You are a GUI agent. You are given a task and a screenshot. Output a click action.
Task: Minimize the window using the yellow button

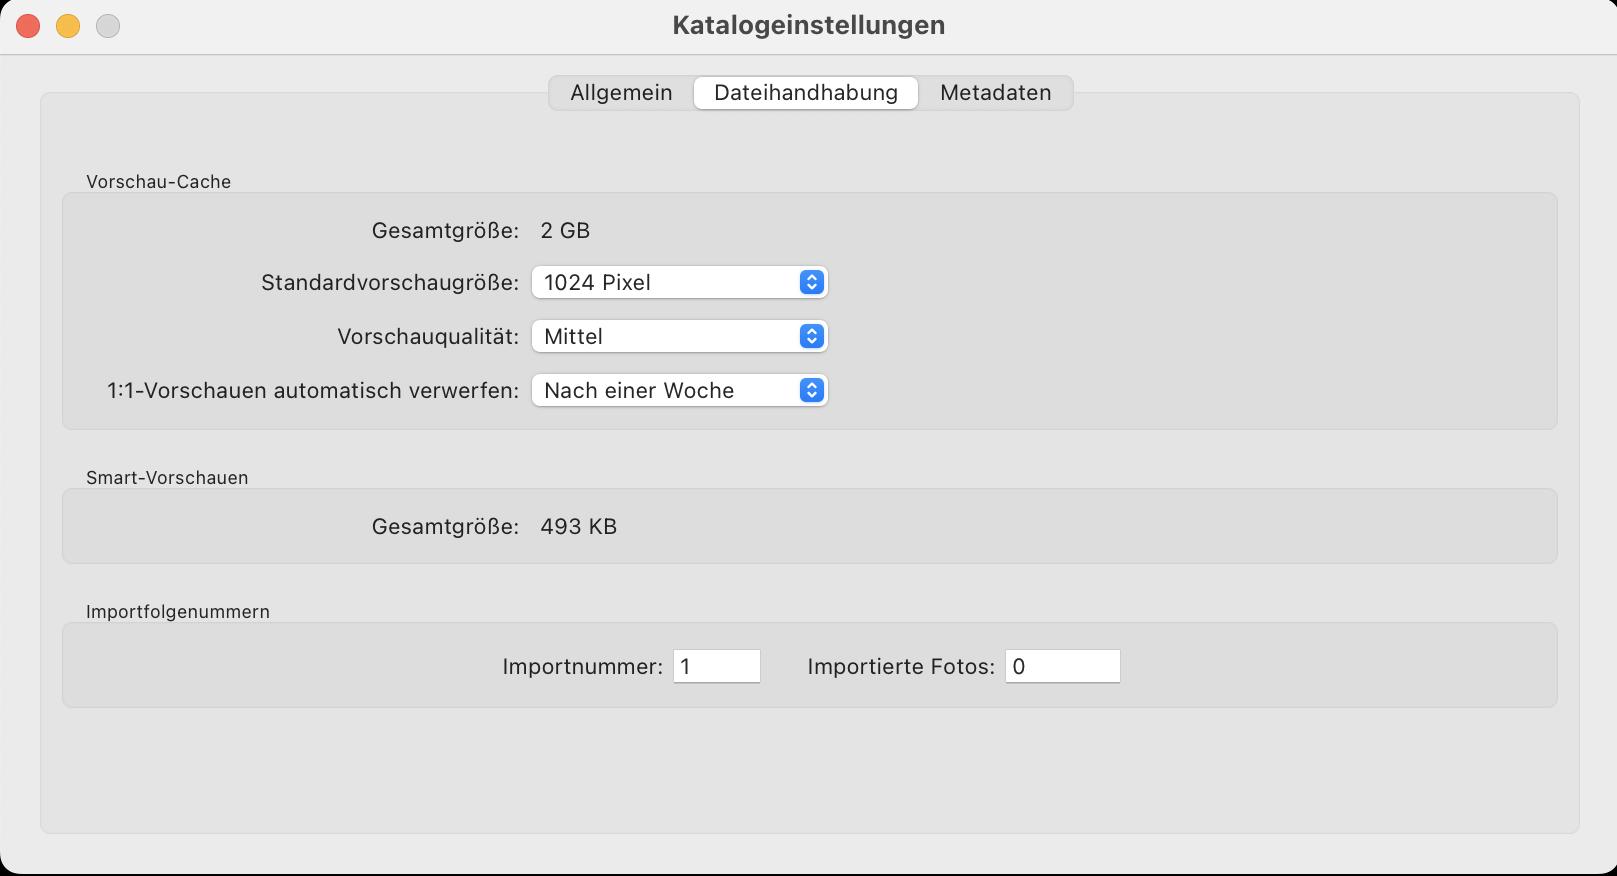click(68, 26)
